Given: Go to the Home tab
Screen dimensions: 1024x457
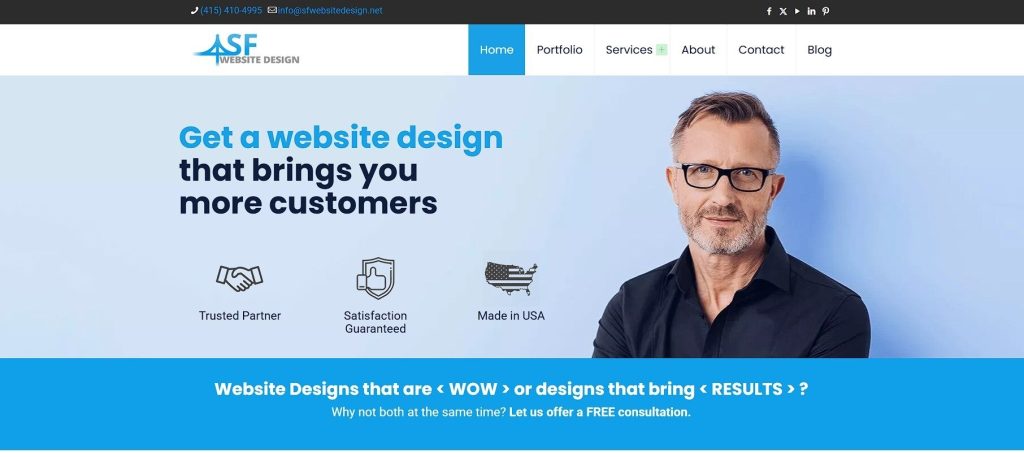Looking at the screenshot, I should click(496, 50).
